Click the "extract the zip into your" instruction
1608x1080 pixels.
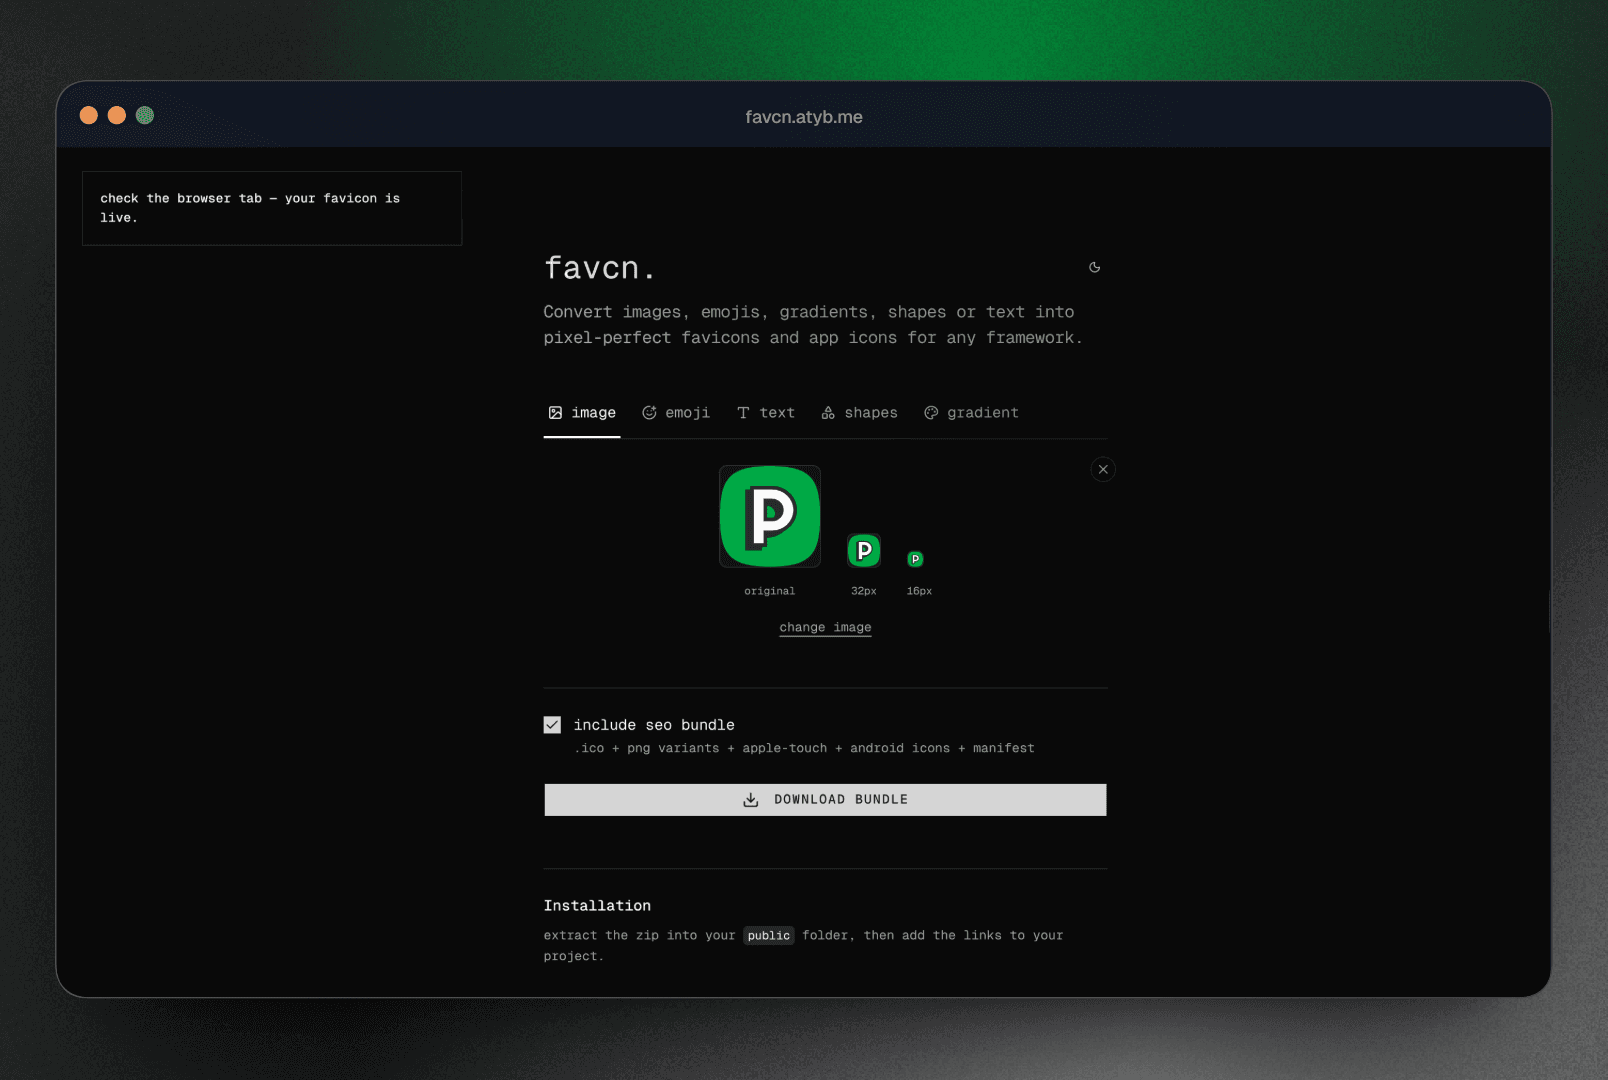[803, 946]
